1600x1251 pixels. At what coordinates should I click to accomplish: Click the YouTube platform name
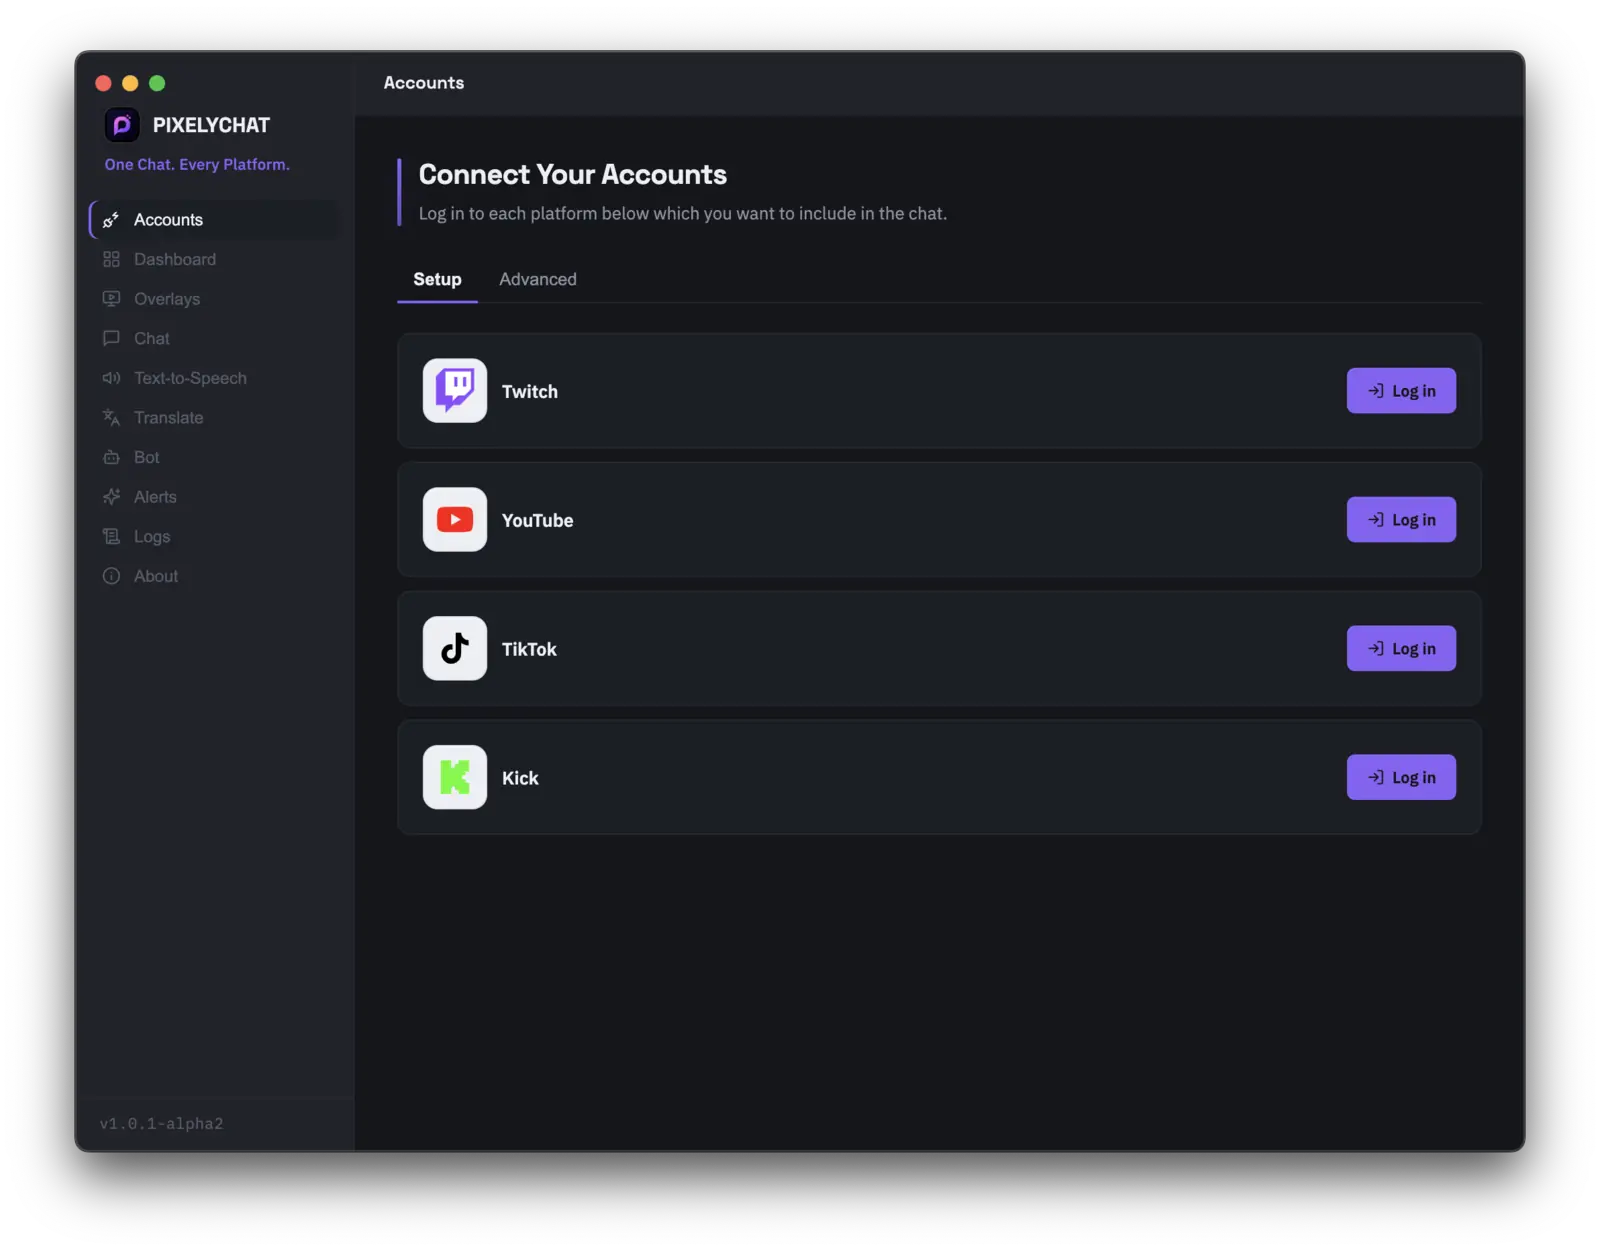coord(538,521)
